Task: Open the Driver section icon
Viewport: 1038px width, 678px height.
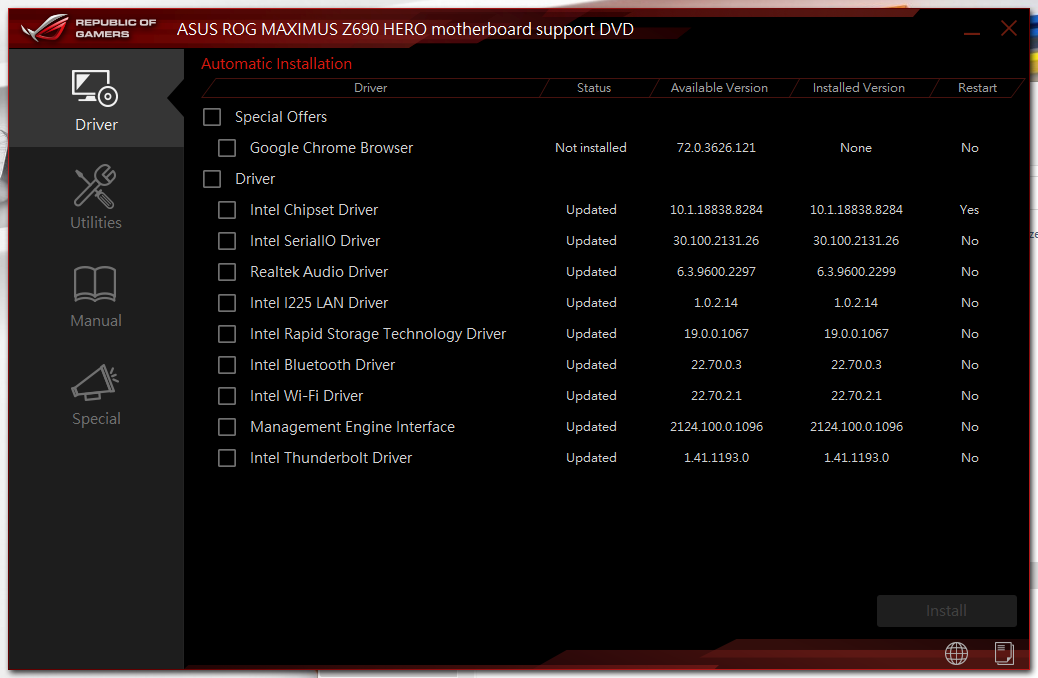Action: click(x=96, y=89)
